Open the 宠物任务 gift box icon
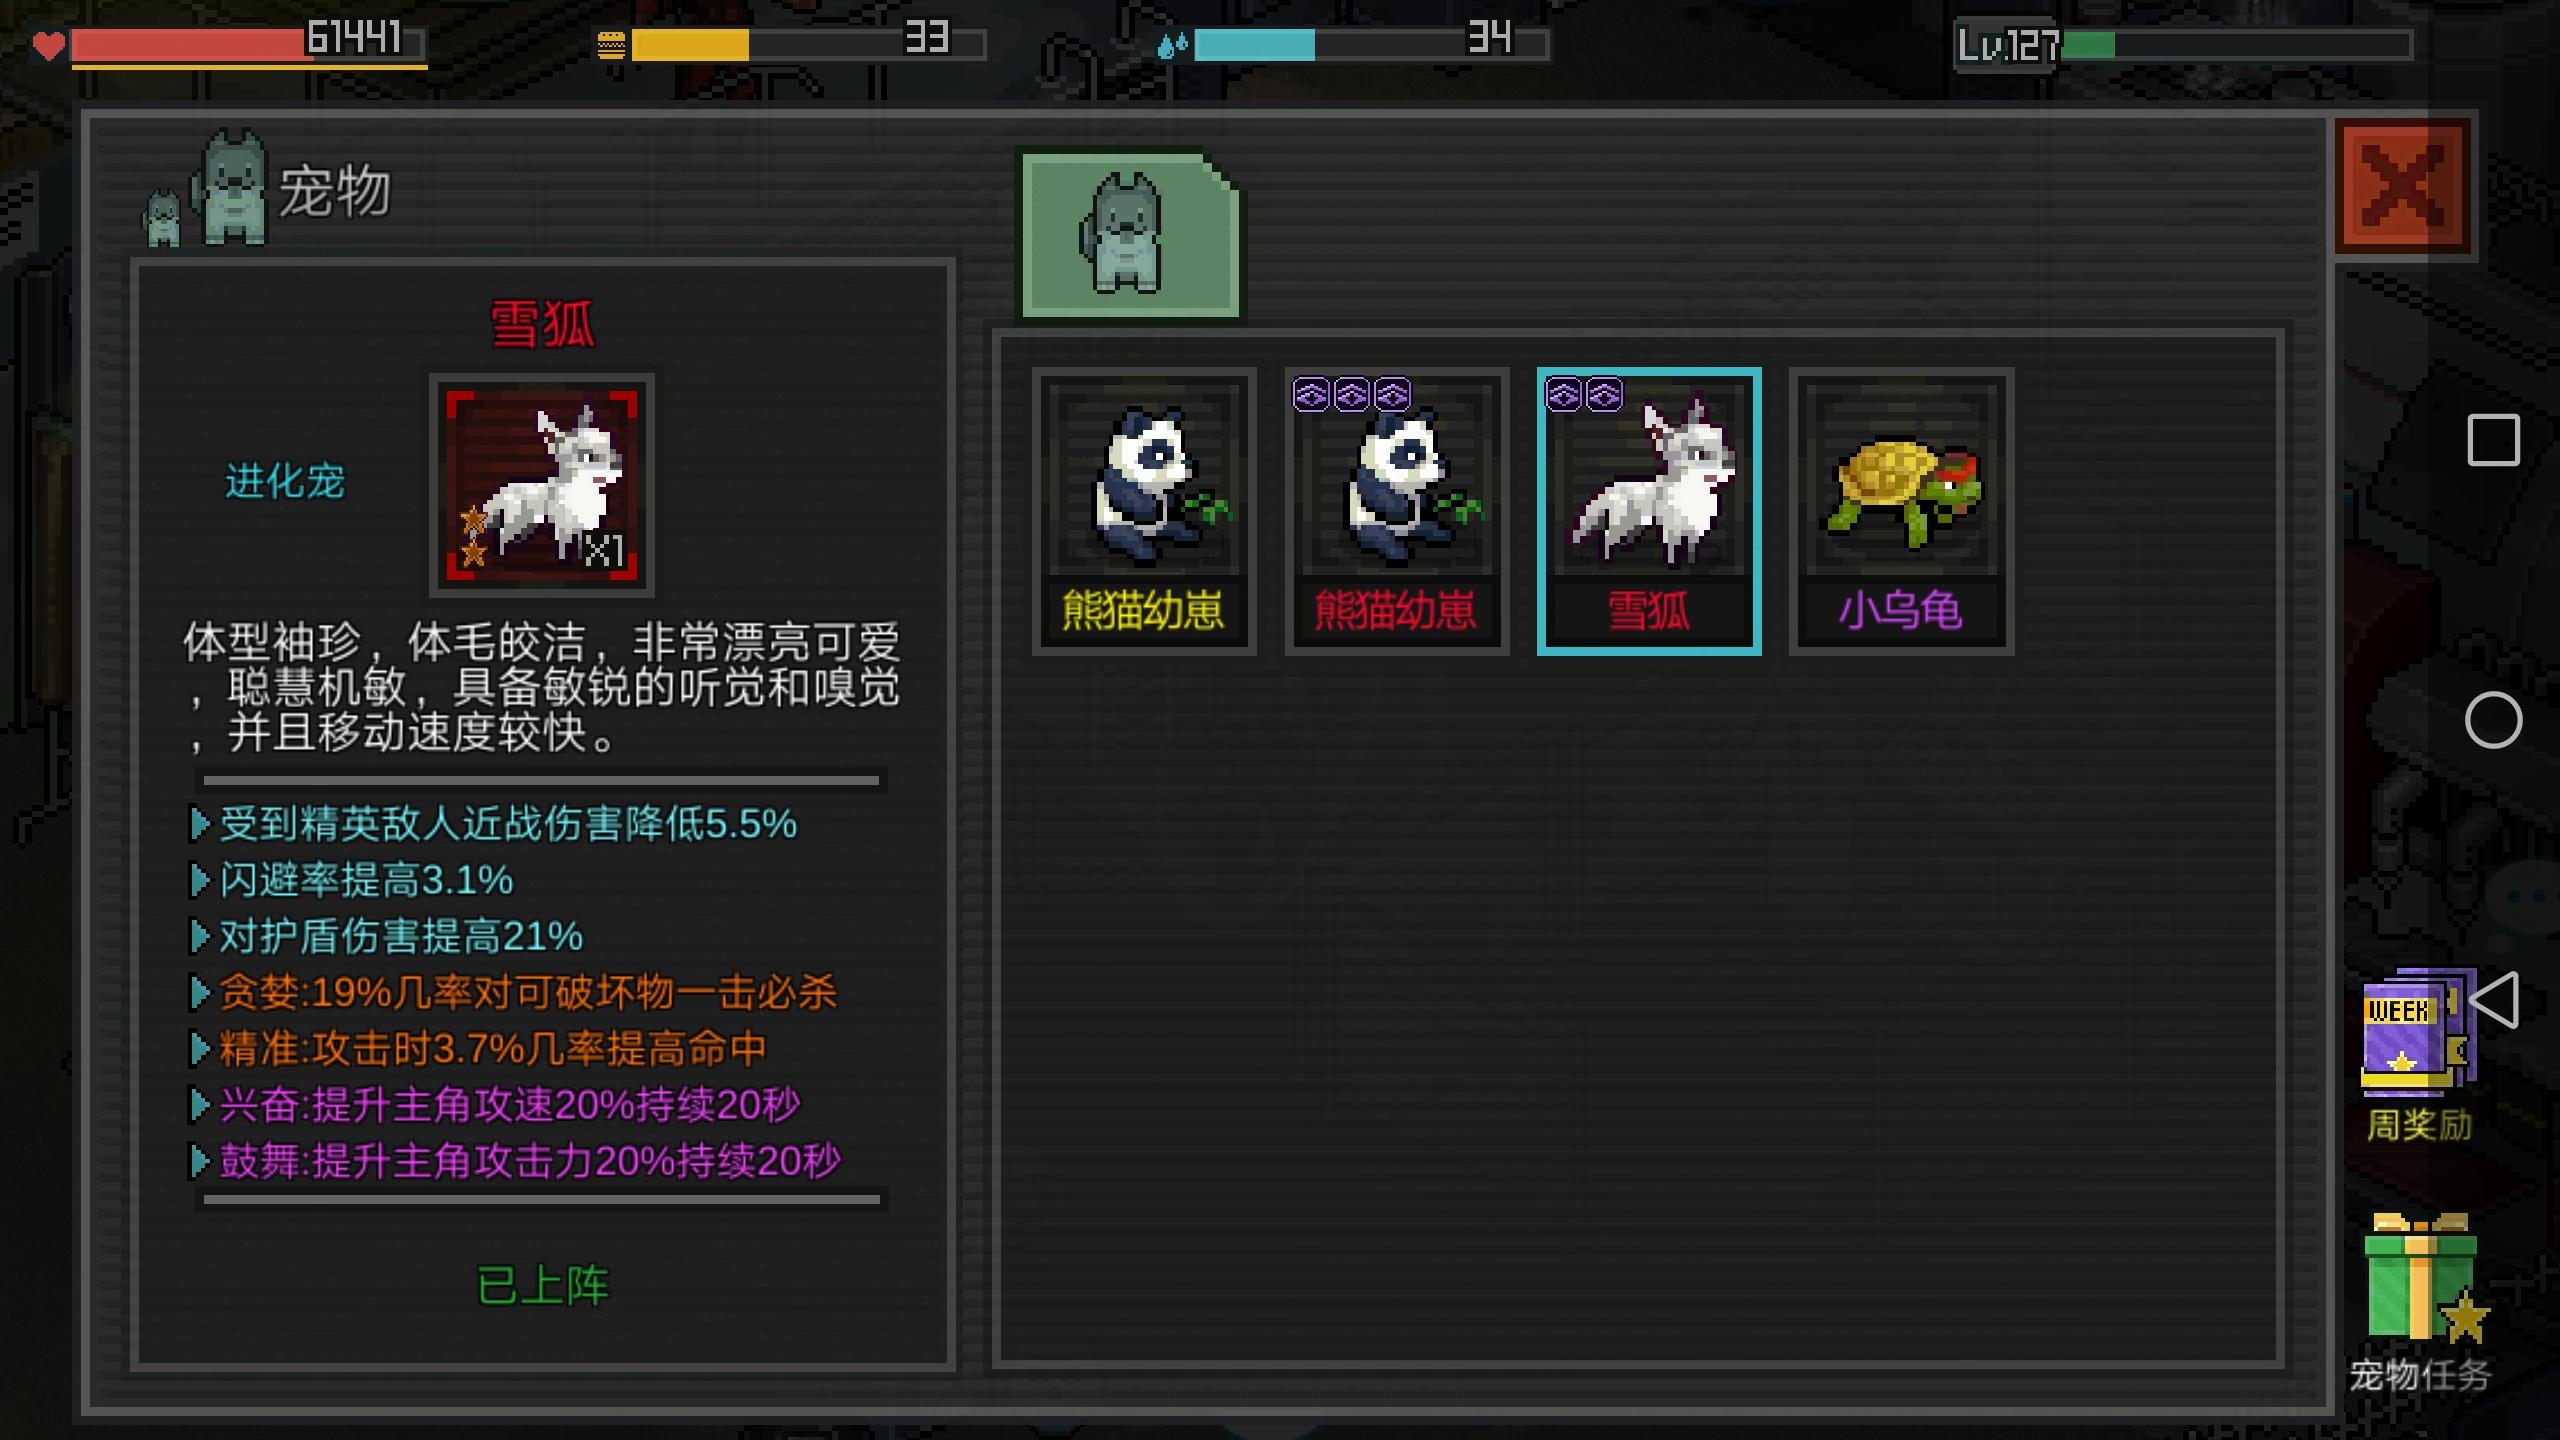Viewport: 2560px width, 1440px height. coord(2420,1302)
